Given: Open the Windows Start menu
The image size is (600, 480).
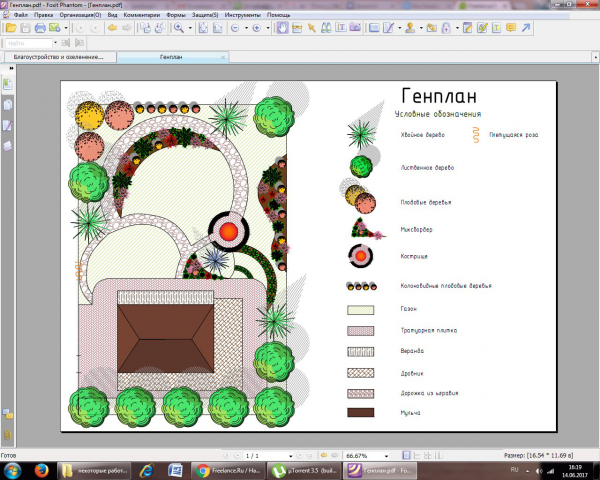Looking at the screenshot, I should (12, 471).
